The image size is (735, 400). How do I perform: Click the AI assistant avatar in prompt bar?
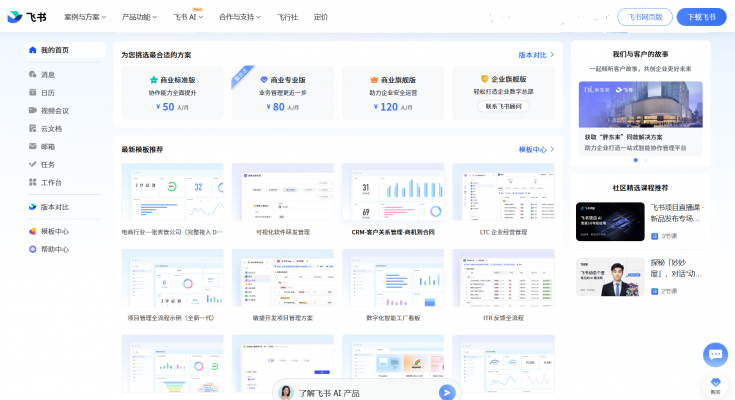click(x=286, y=392)
